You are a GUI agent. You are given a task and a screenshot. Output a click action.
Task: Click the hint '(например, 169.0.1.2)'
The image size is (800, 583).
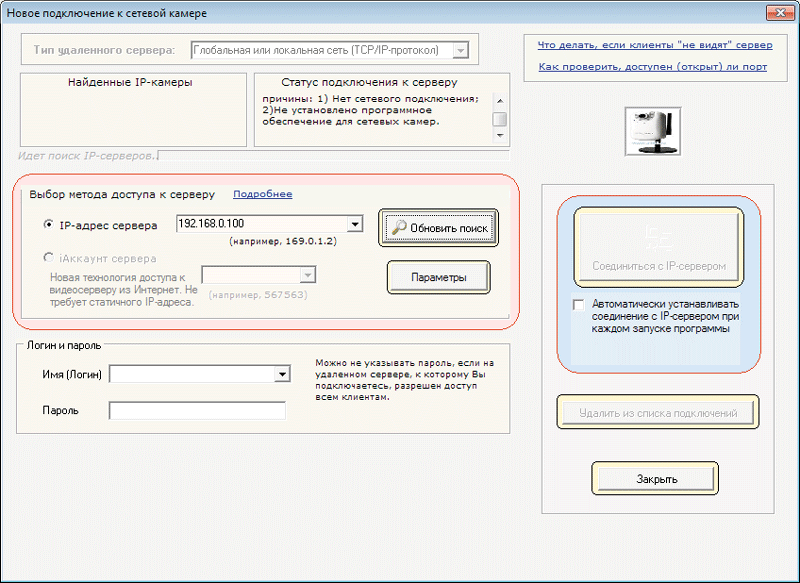[283, 241]
